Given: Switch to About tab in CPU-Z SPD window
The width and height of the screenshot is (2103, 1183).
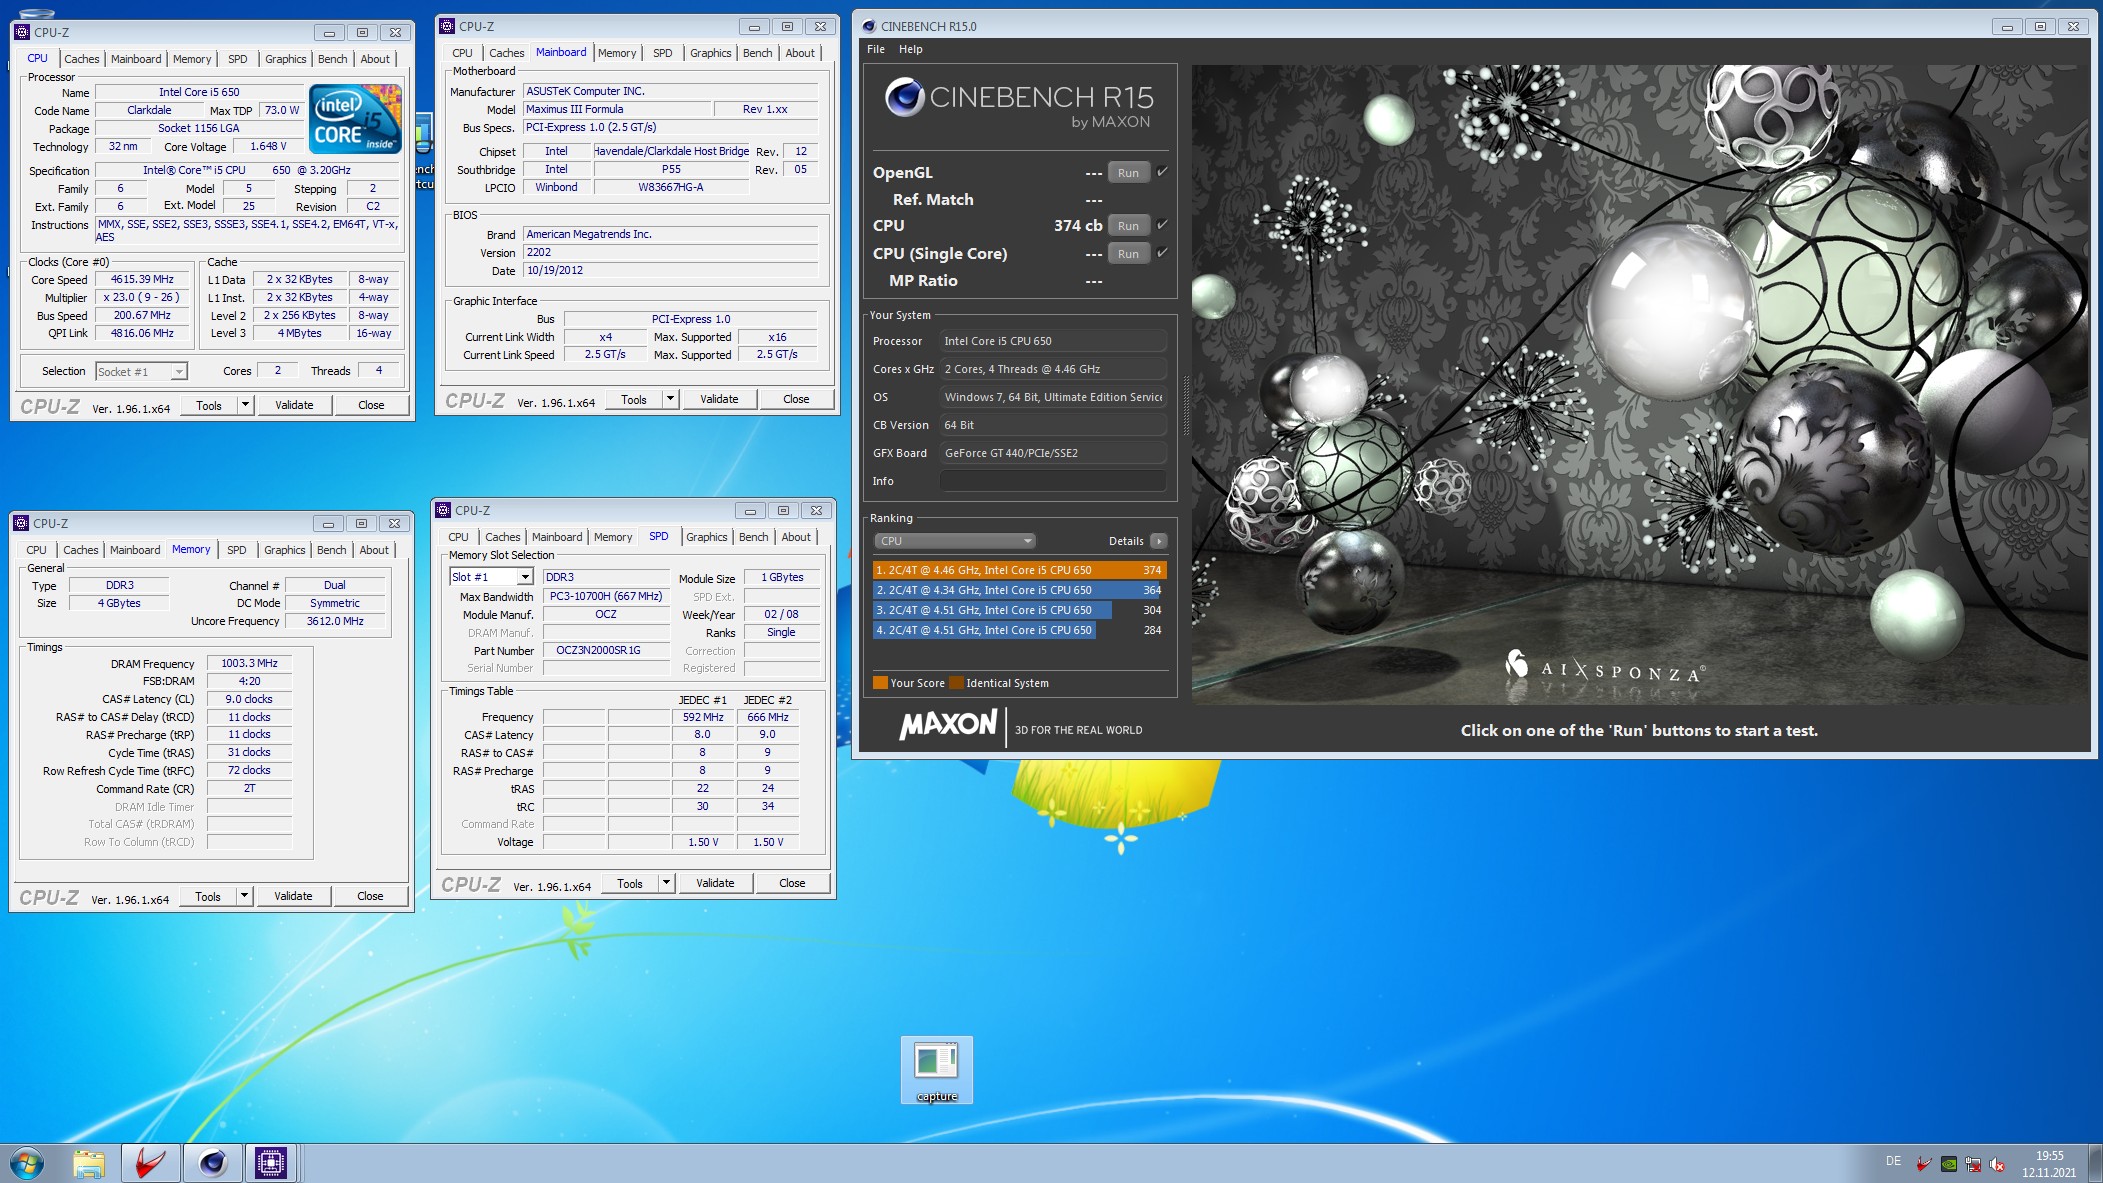Looking at the screenshot, I should coord(796,537).
